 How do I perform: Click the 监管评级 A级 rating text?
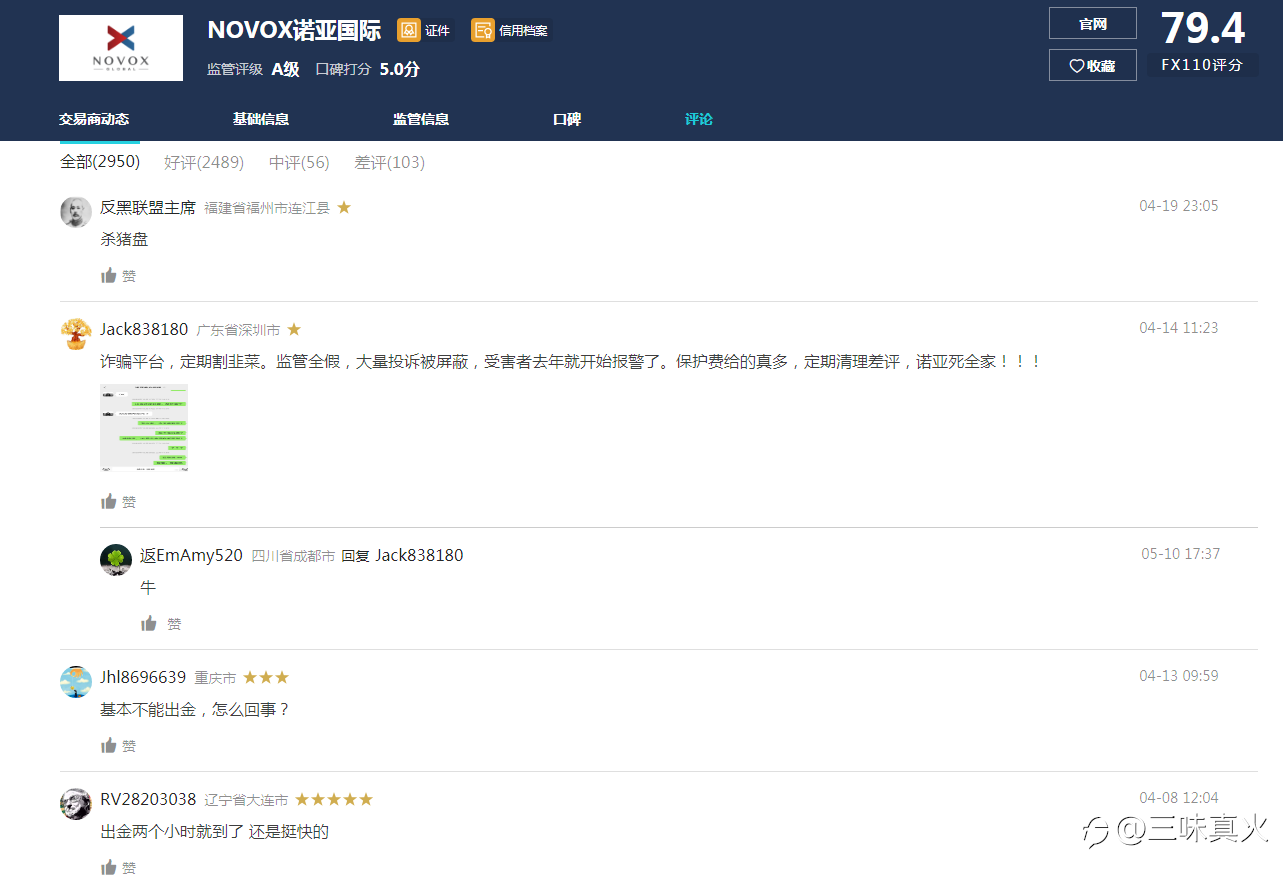click(253, 70)
